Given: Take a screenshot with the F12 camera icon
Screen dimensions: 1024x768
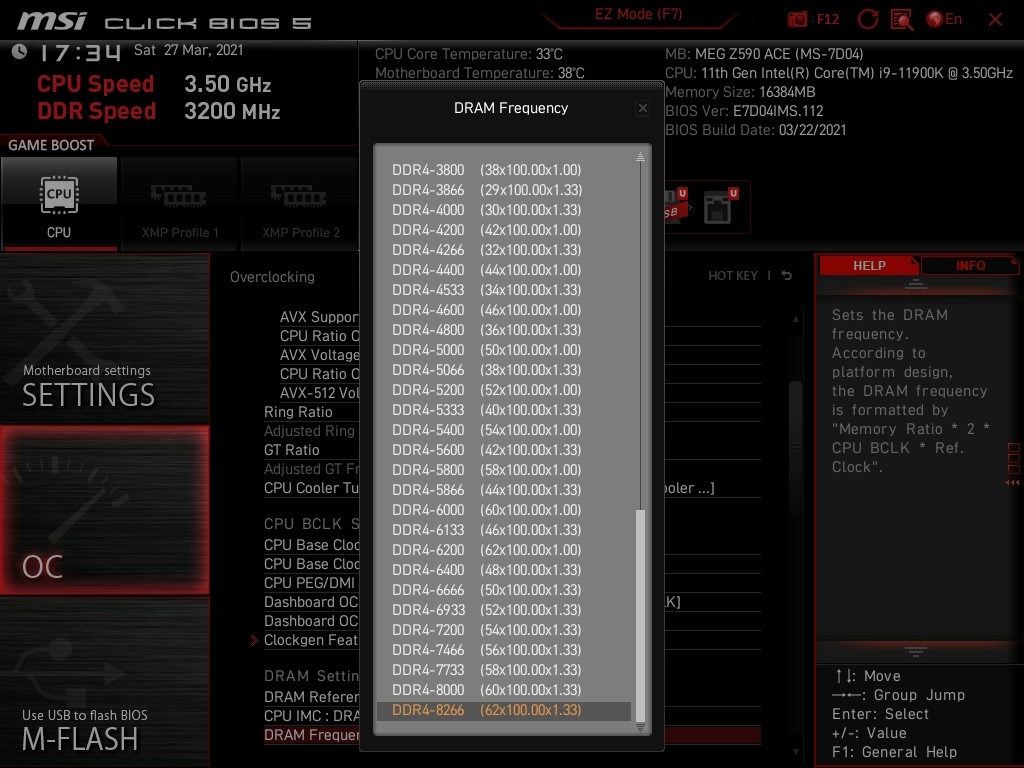Looking at the screenshot, I should coord(798,19).
